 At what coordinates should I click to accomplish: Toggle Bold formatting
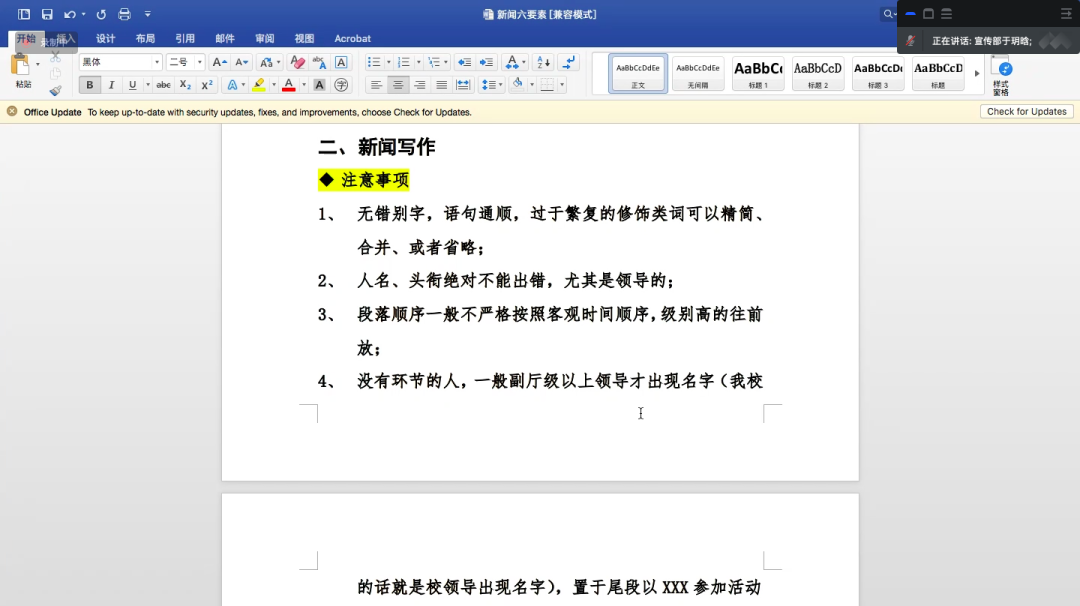coord(90,85)
